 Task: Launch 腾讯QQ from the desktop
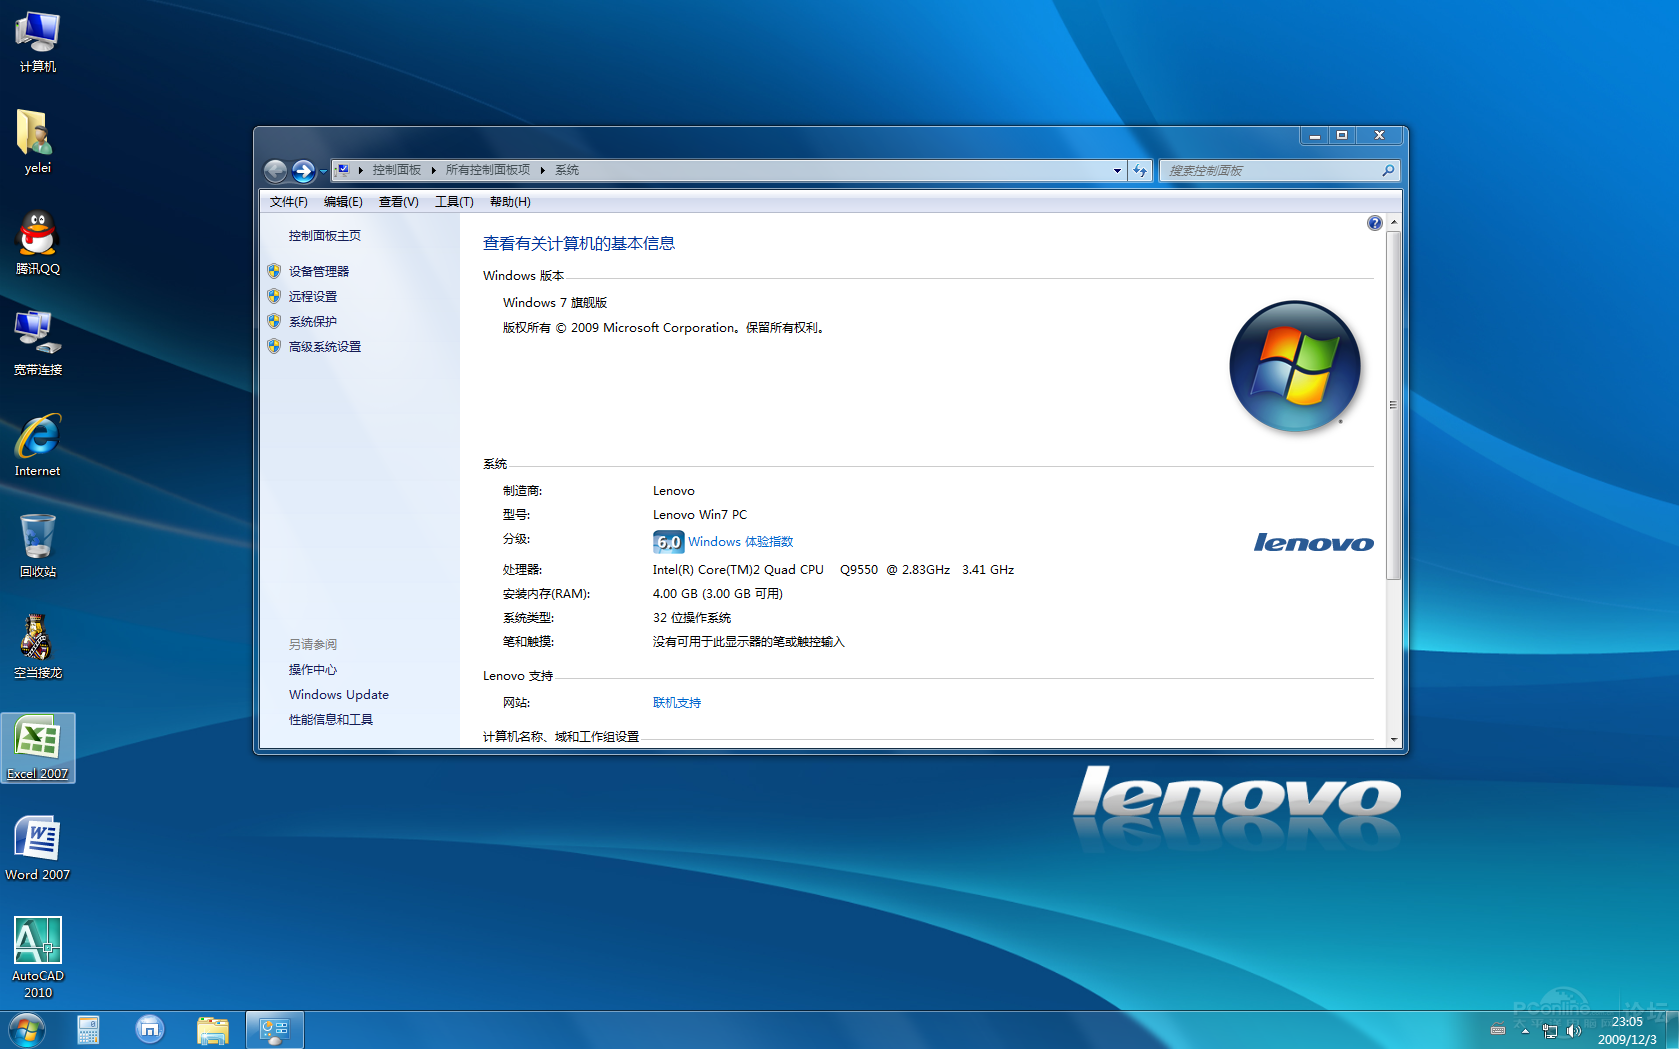click(x=37, y=242)
